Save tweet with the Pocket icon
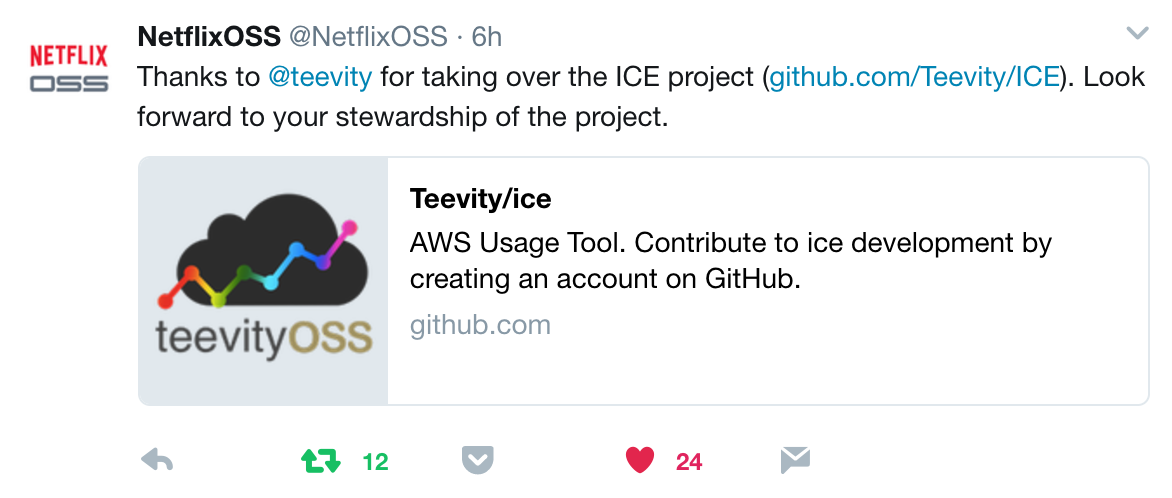 click(478, 461)
